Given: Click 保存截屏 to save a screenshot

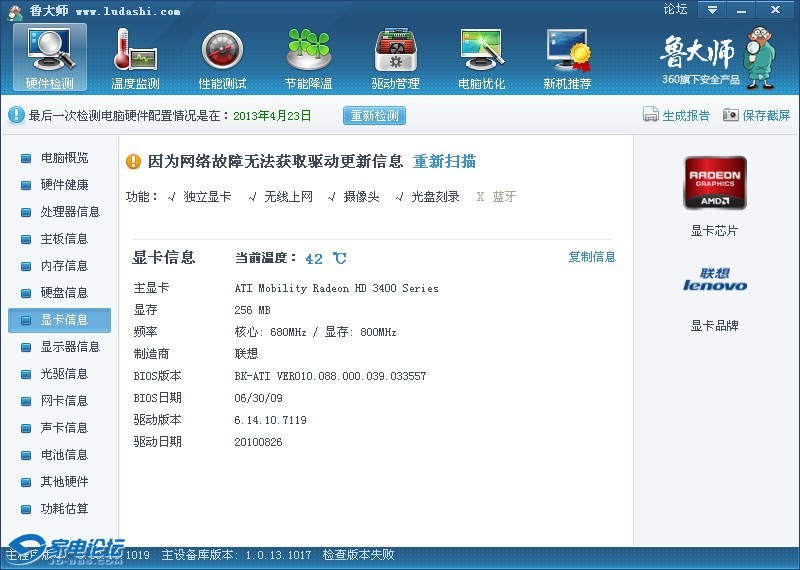Looking at the screenshot, I should coord(757,116).
